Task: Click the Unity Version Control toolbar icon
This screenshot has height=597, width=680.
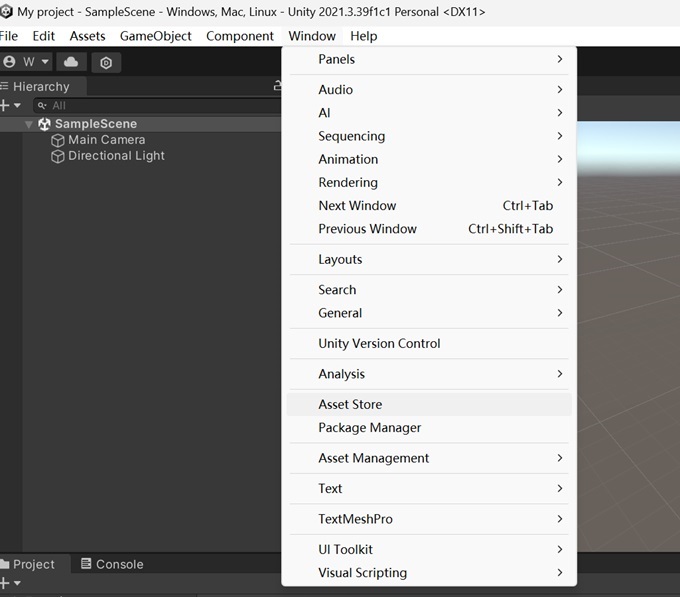Action: [106, 63]
